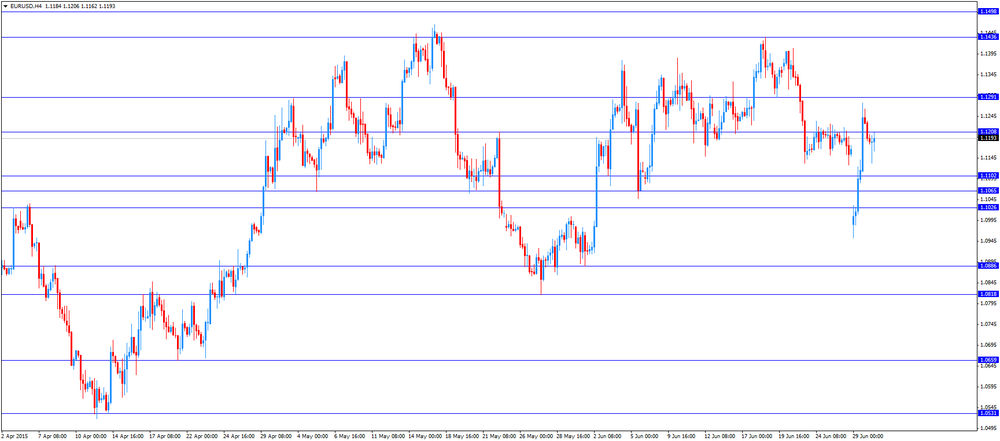
Task: Click the EURUSD,H4 chart title text
Action: (26, 5)
